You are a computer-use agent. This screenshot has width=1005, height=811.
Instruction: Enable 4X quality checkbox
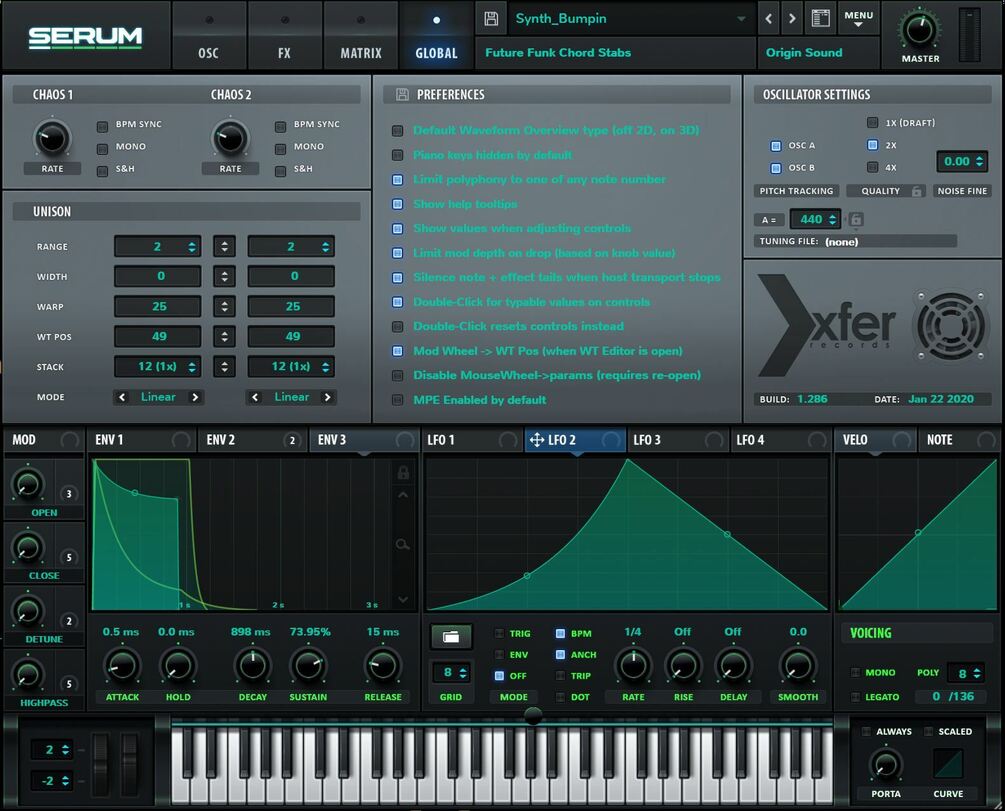coord(872,167)
